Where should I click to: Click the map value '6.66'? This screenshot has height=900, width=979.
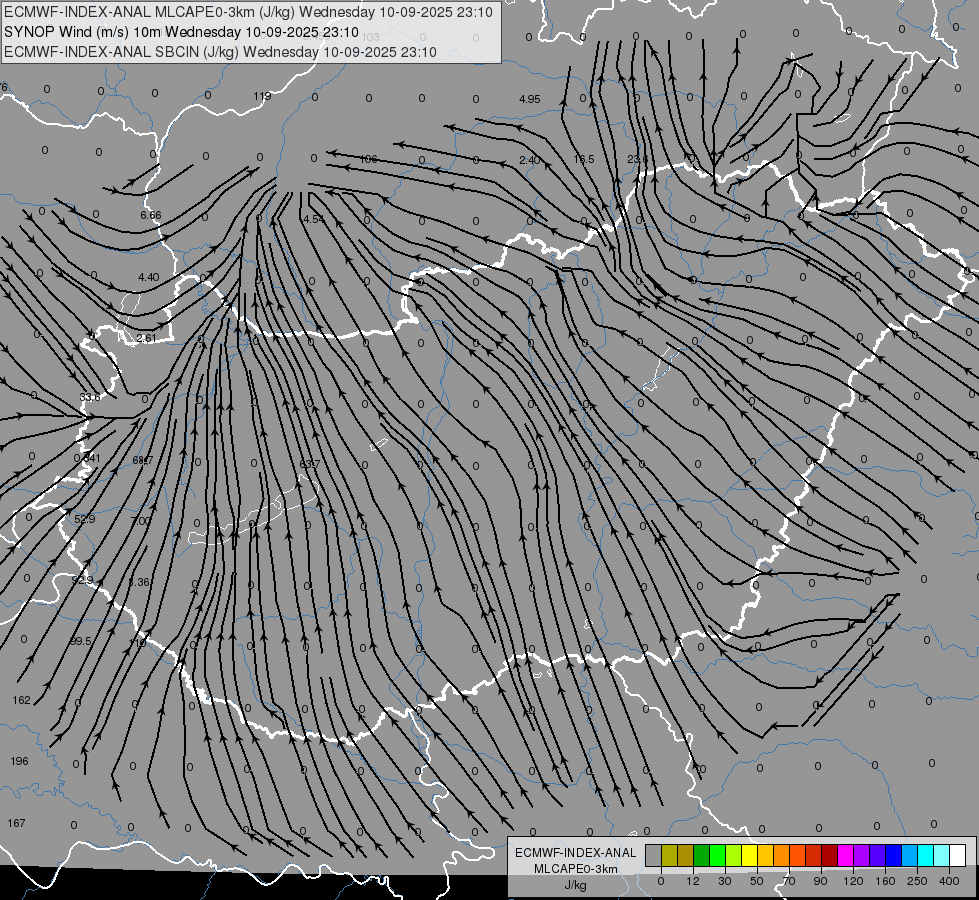(x=150, y=215)
